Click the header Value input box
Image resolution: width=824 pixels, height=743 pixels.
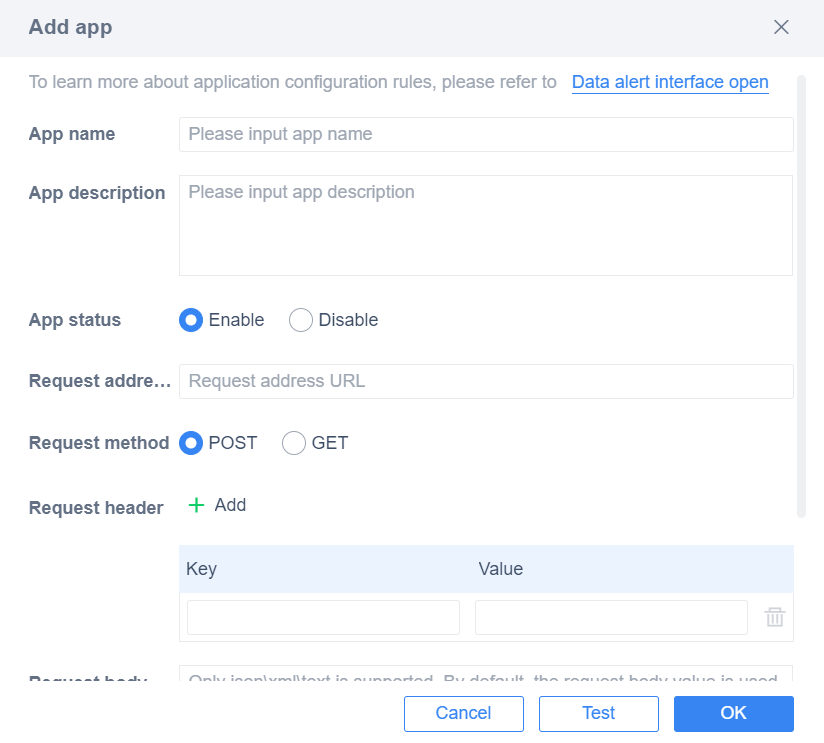pyautogui.click(x=610, y=617)
